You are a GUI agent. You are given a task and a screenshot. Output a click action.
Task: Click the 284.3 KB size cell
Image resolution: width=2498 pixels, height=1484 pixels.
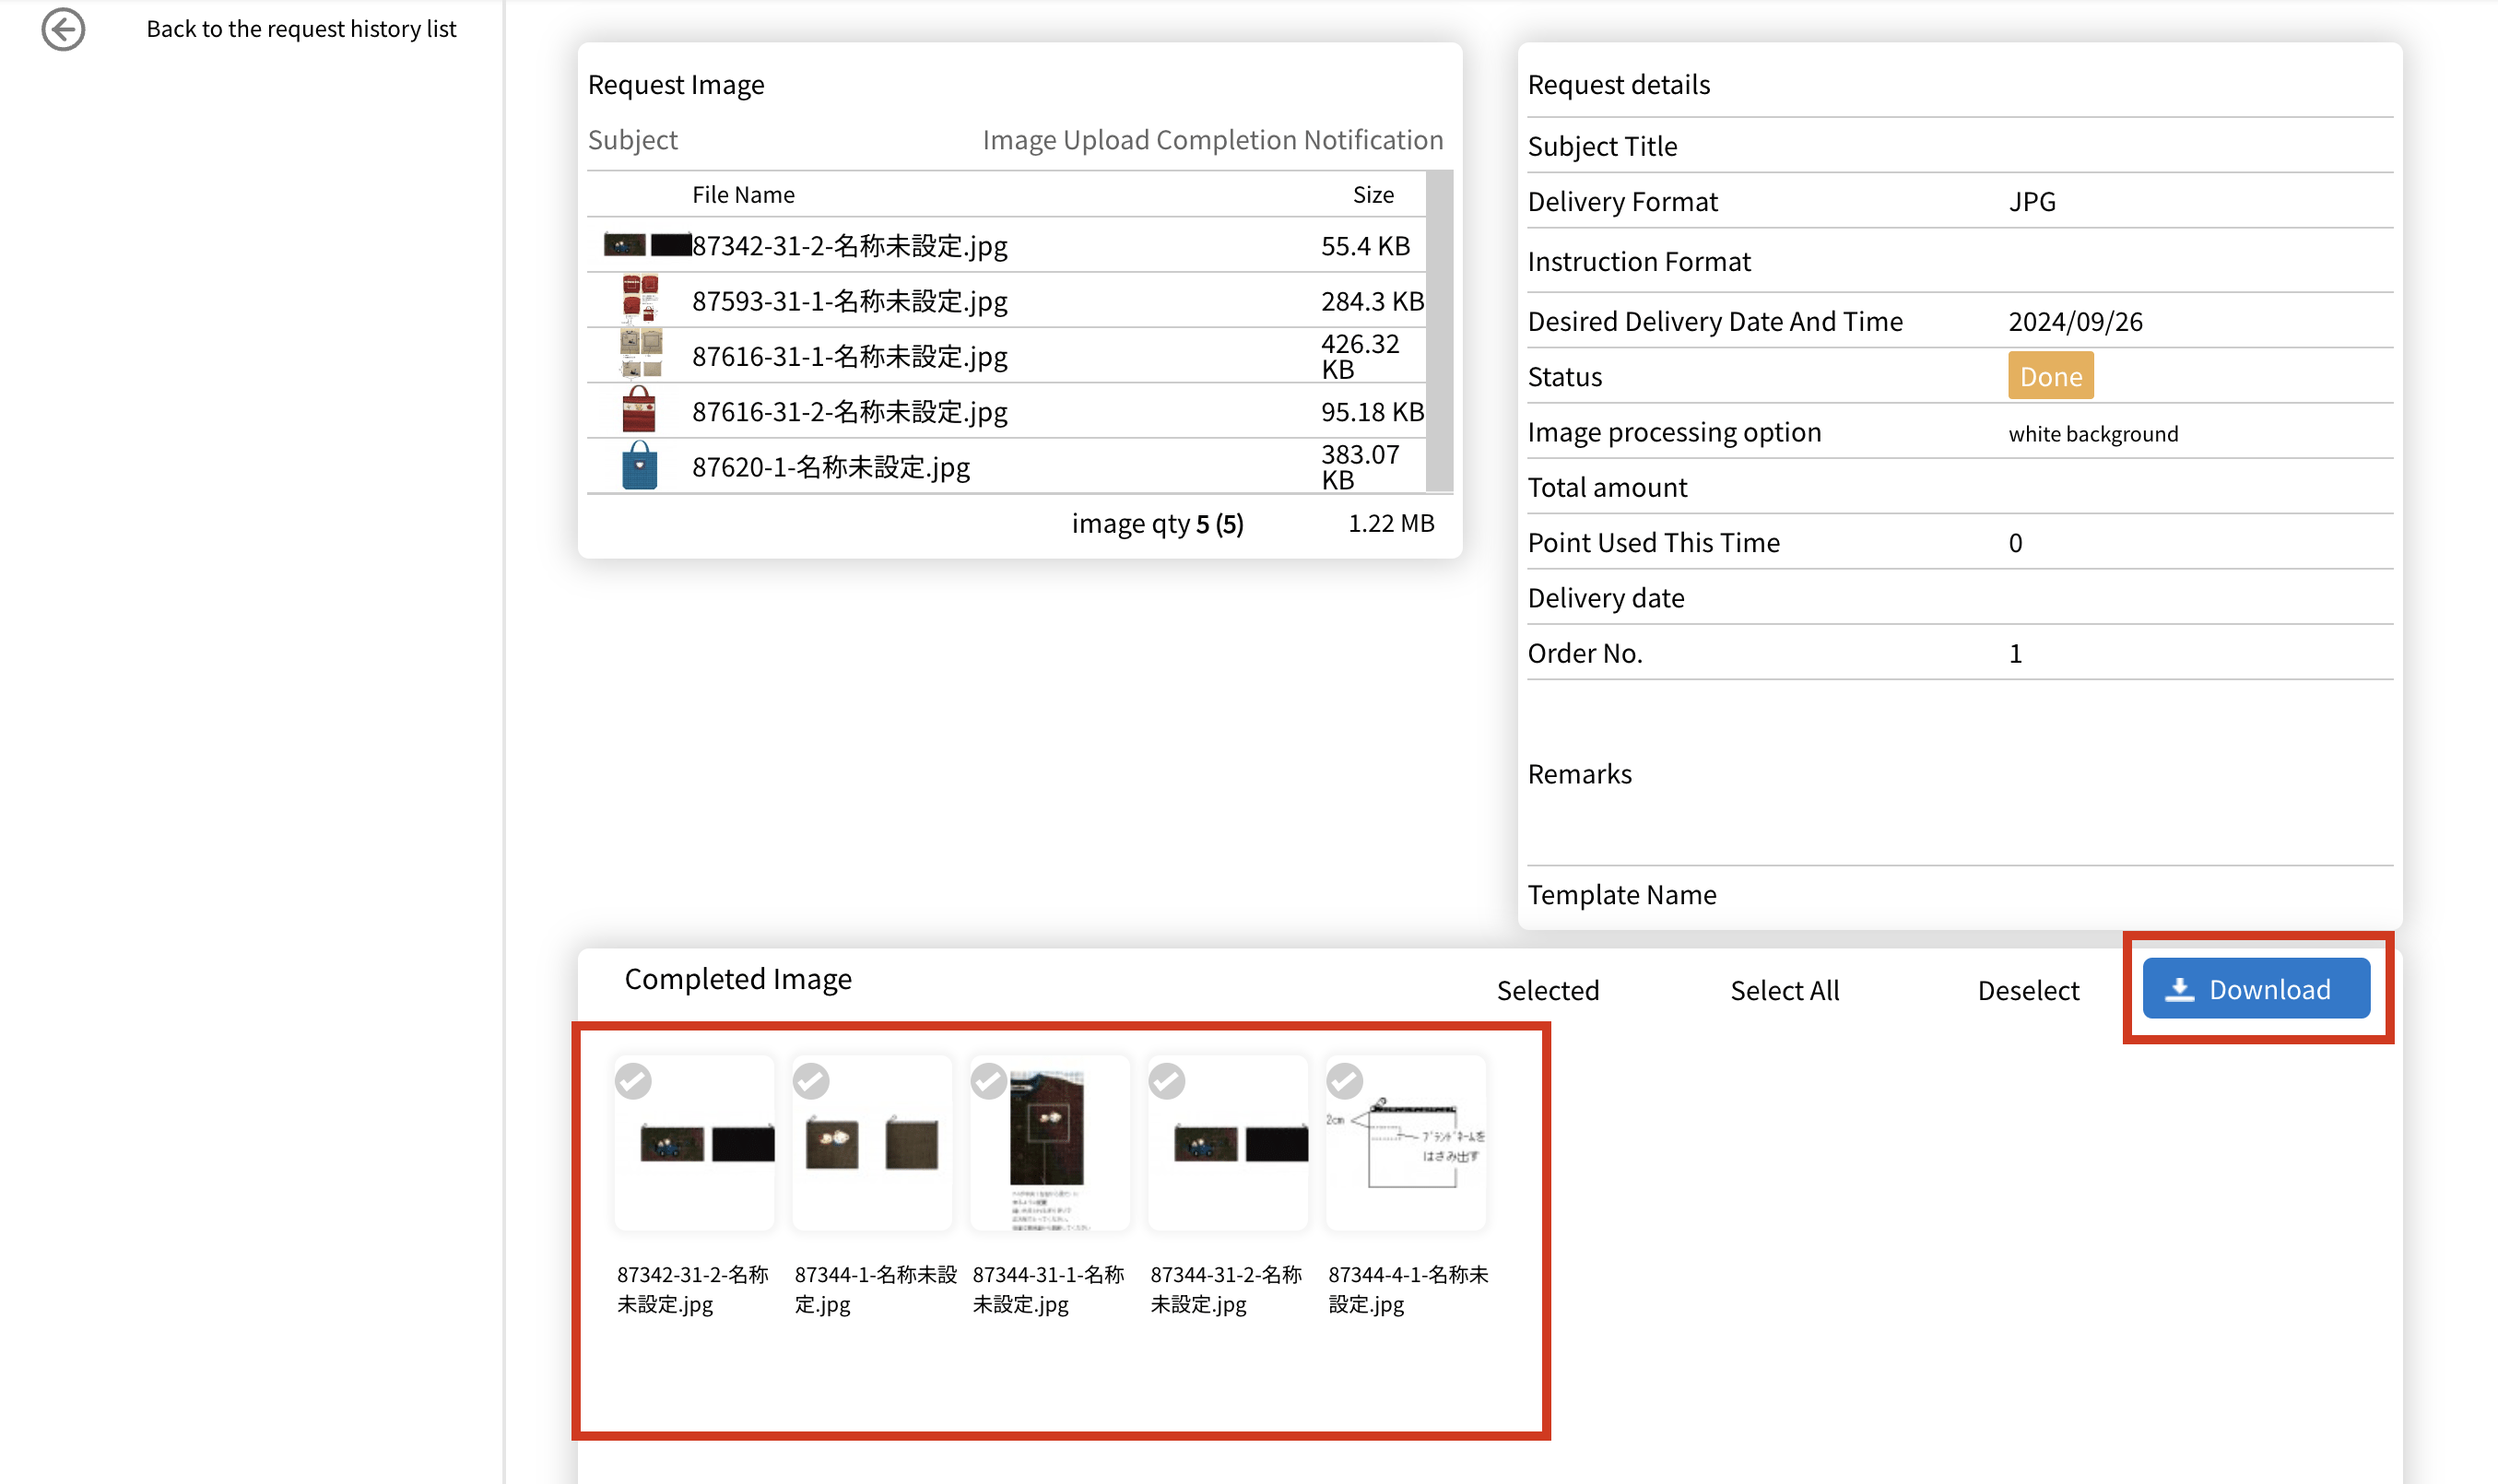click(x=1372, y=301)
